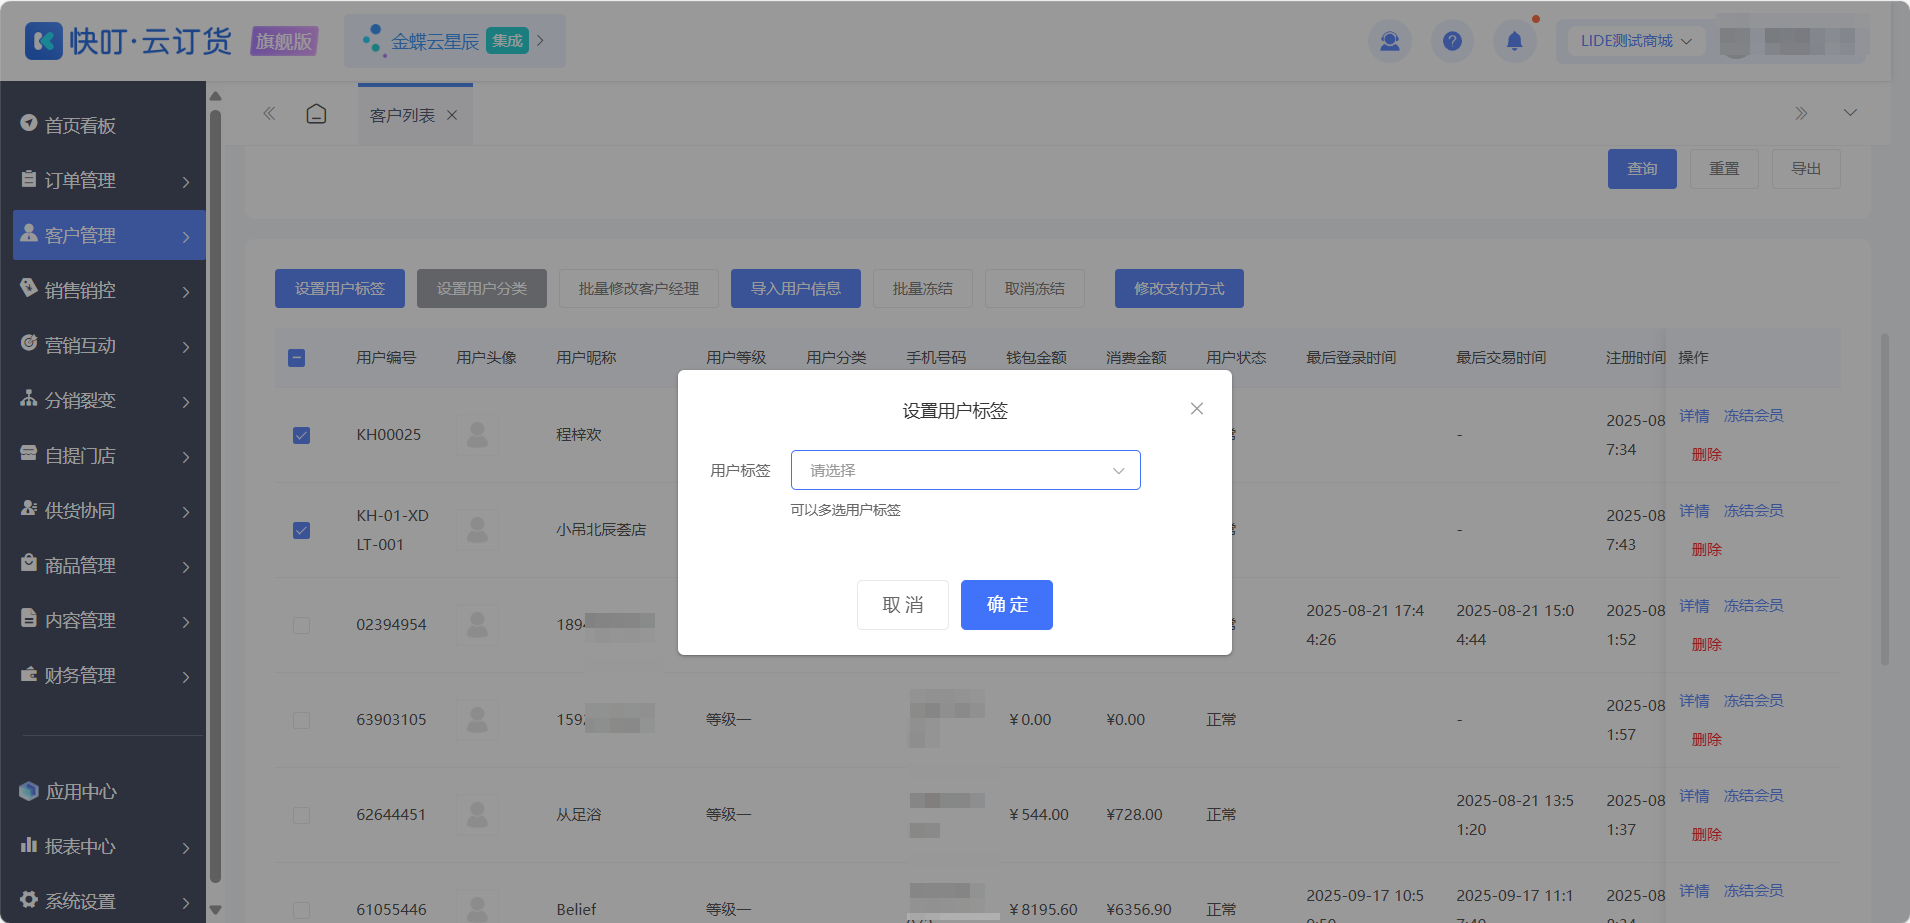Click the customer service headset icon
The image size is (1910, 923).
coord(1390,41)
